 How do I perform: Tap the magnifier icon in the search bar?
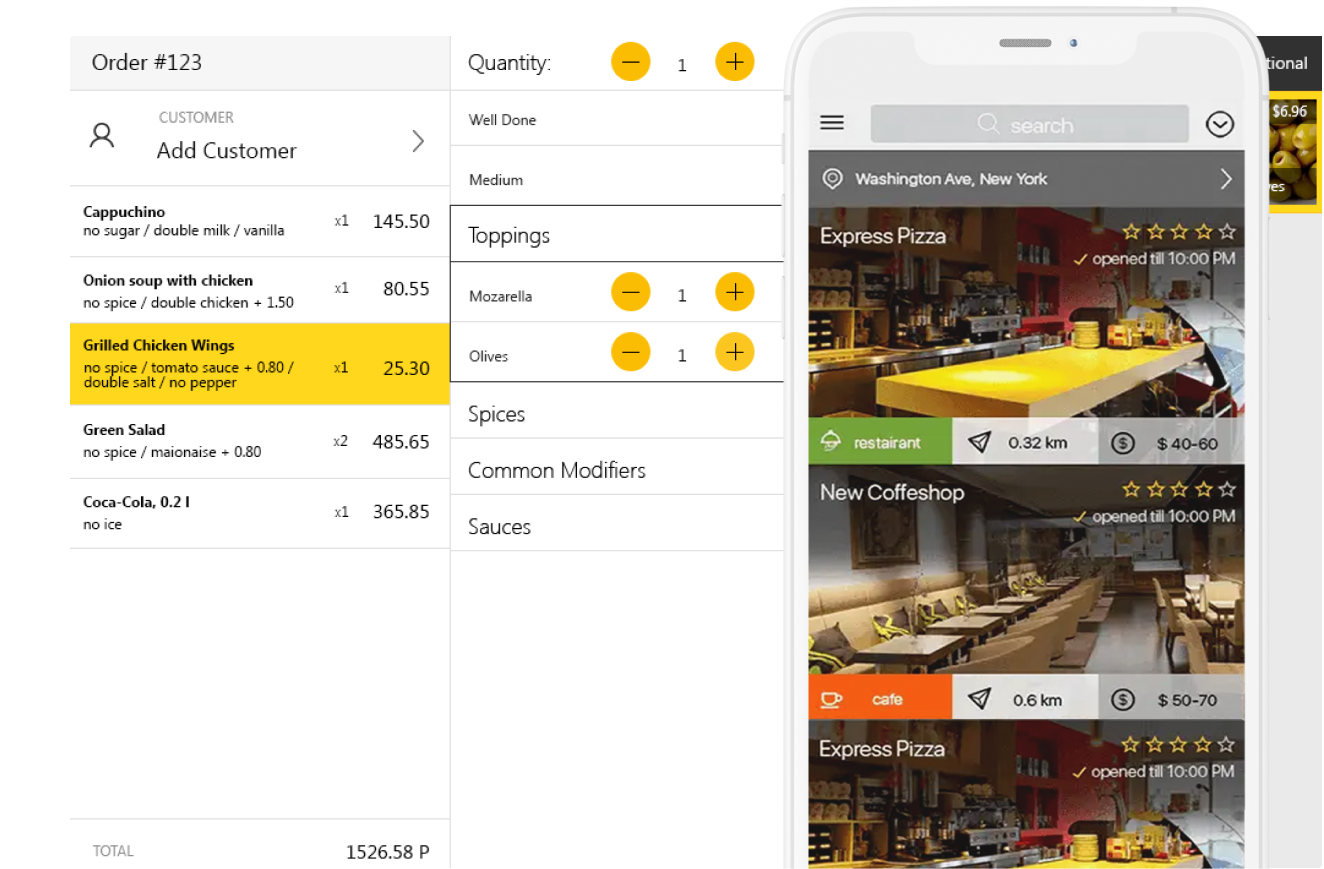988,124
